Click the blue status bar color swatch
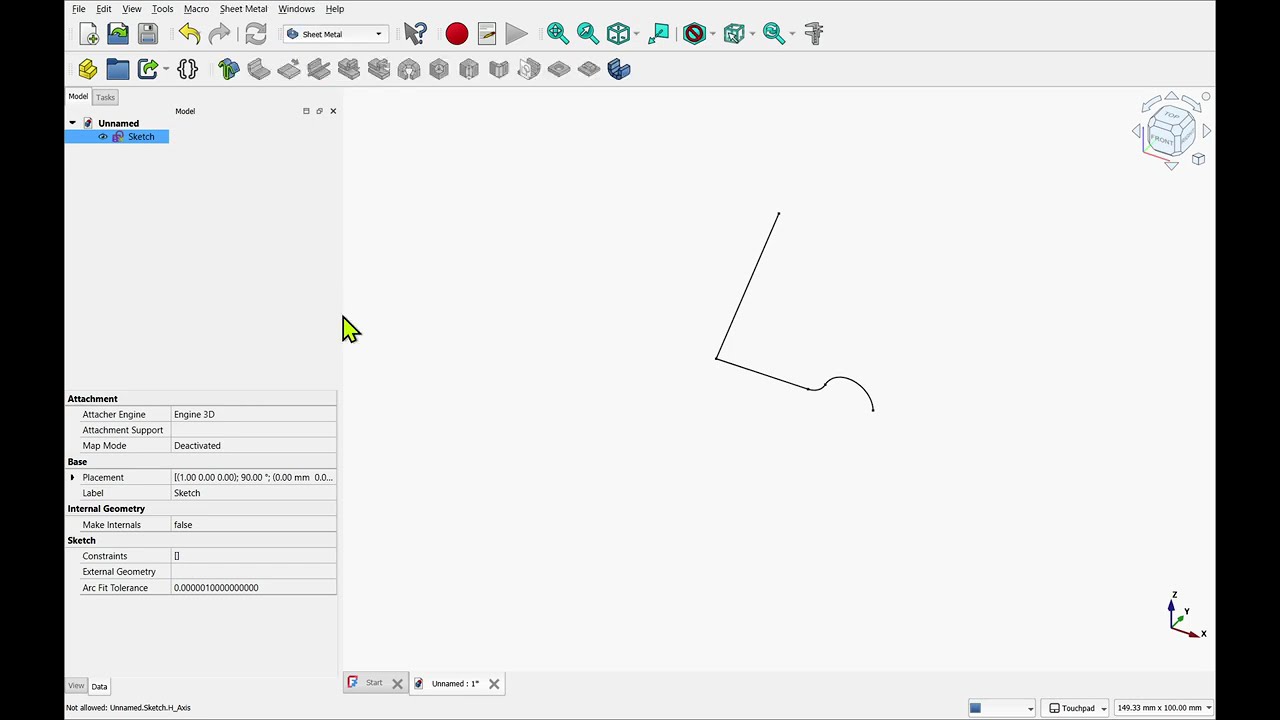The width and height of the screenshot is (1280, 720). click(x=975, y=708)
